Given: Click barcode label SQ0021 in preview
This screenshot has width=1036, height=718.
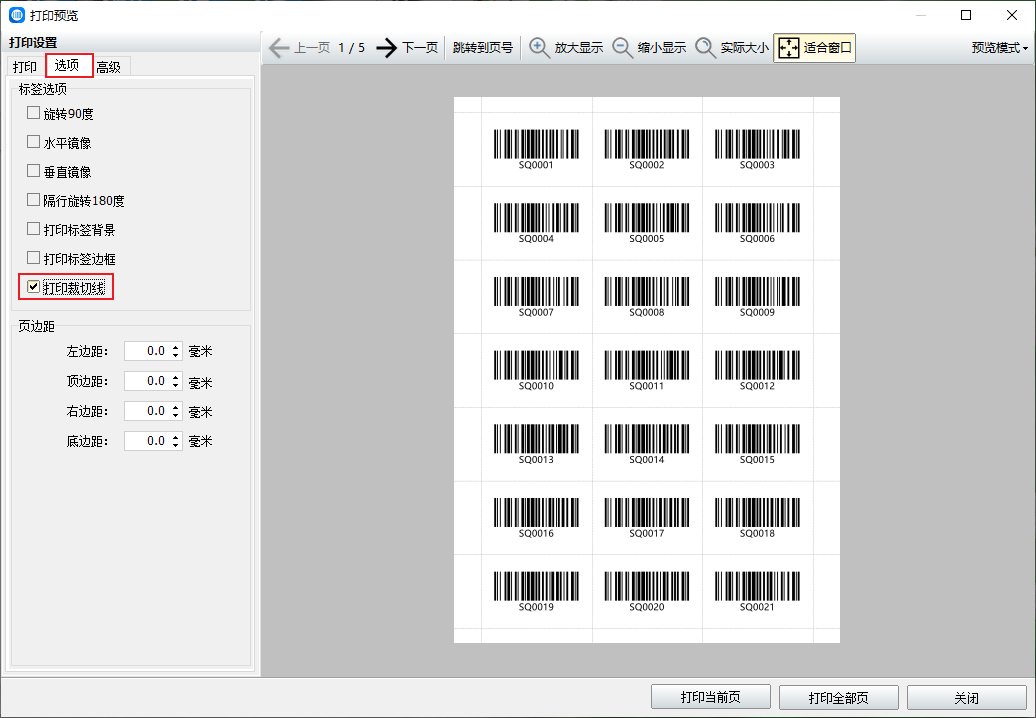Looking at the screenshot, I should tap(757, 592).
